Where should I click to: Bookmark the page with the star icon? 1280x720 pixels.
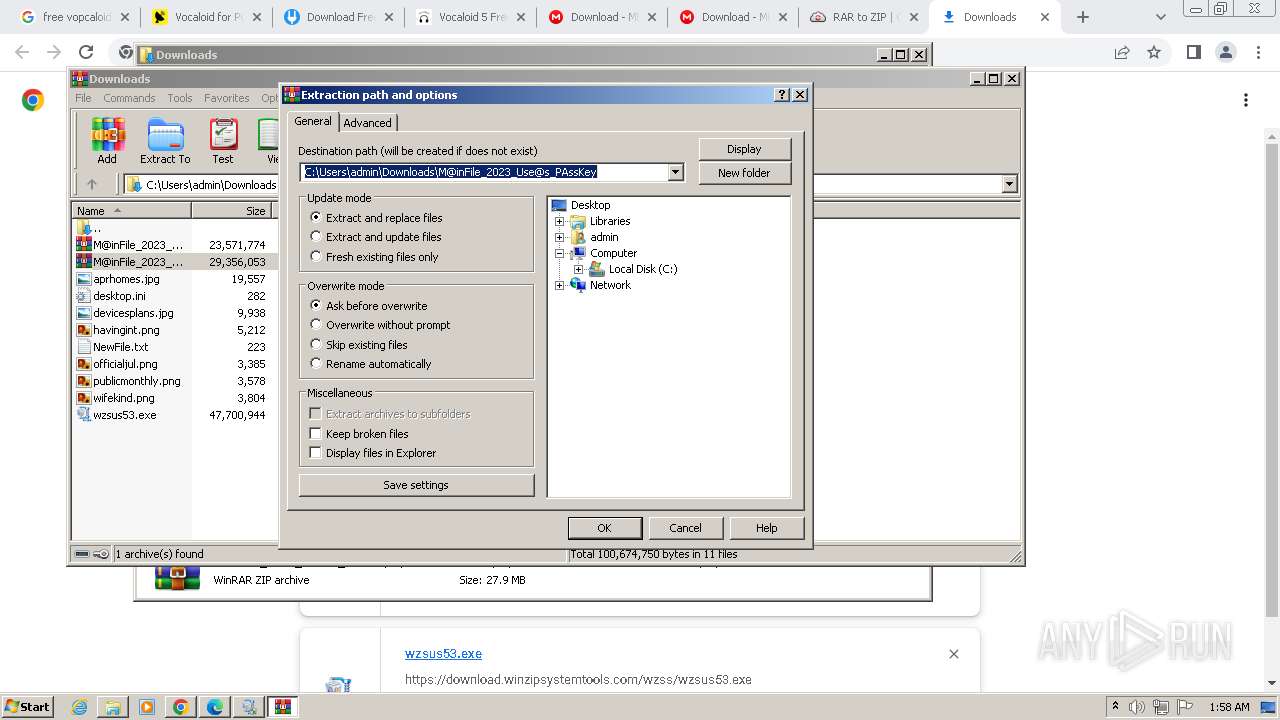click(1154, 53)
